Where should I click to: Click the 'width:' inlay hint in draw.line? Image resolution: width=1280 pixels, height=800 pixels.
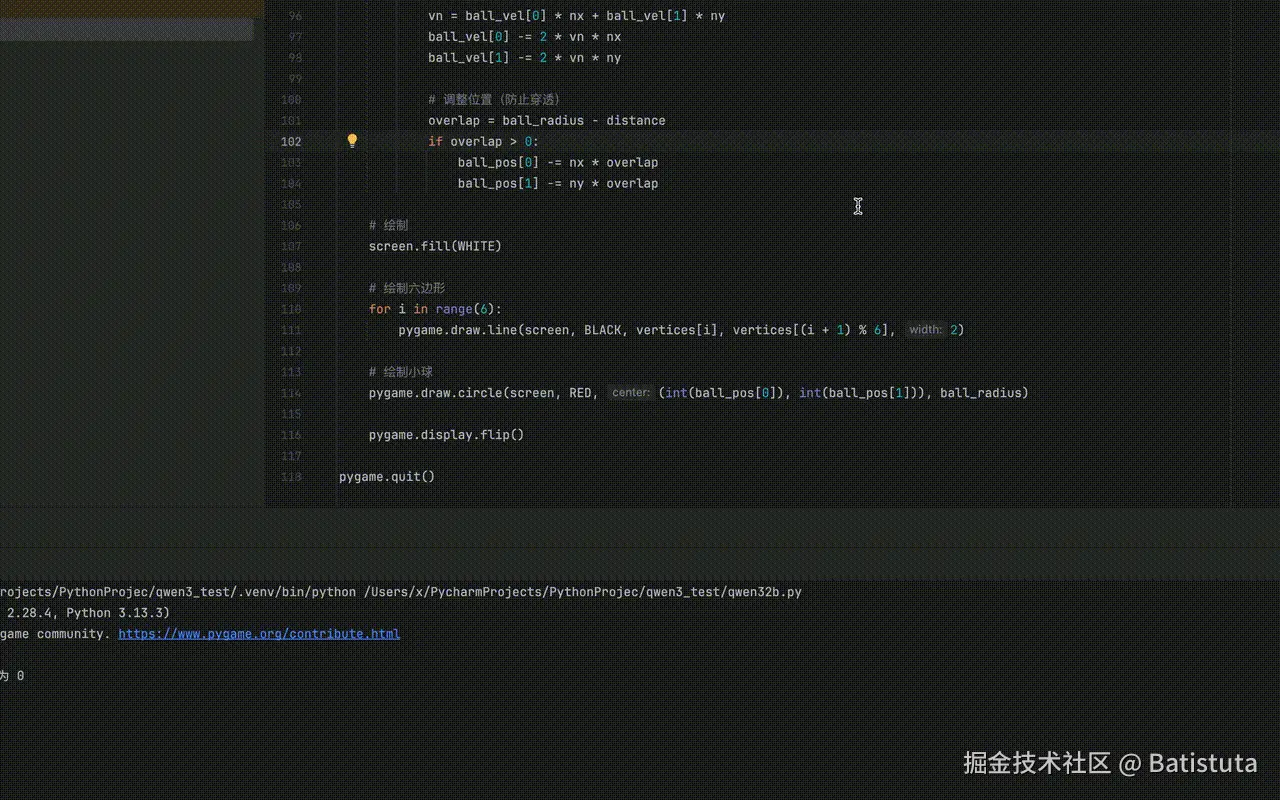(925, 330)
